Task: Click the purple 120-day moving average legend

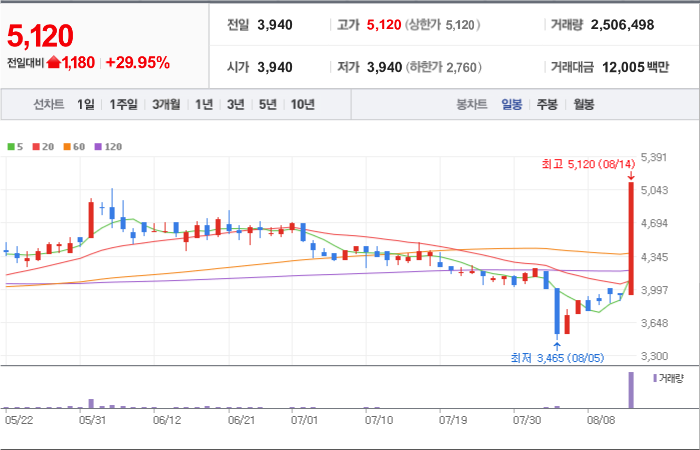Action: click(x=108, y=146)
